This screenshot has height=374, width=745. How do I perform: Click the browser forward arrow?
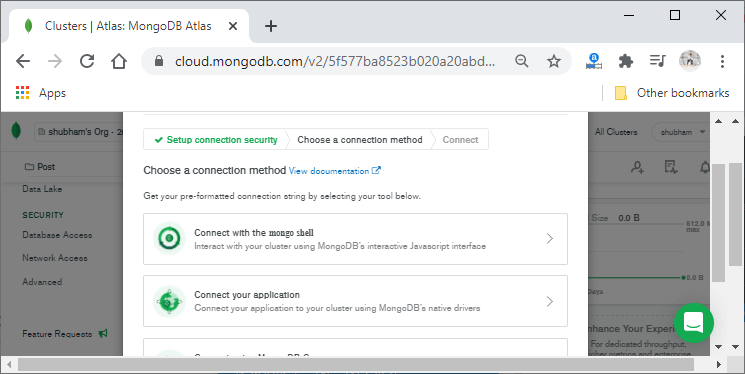click(55, 61)
